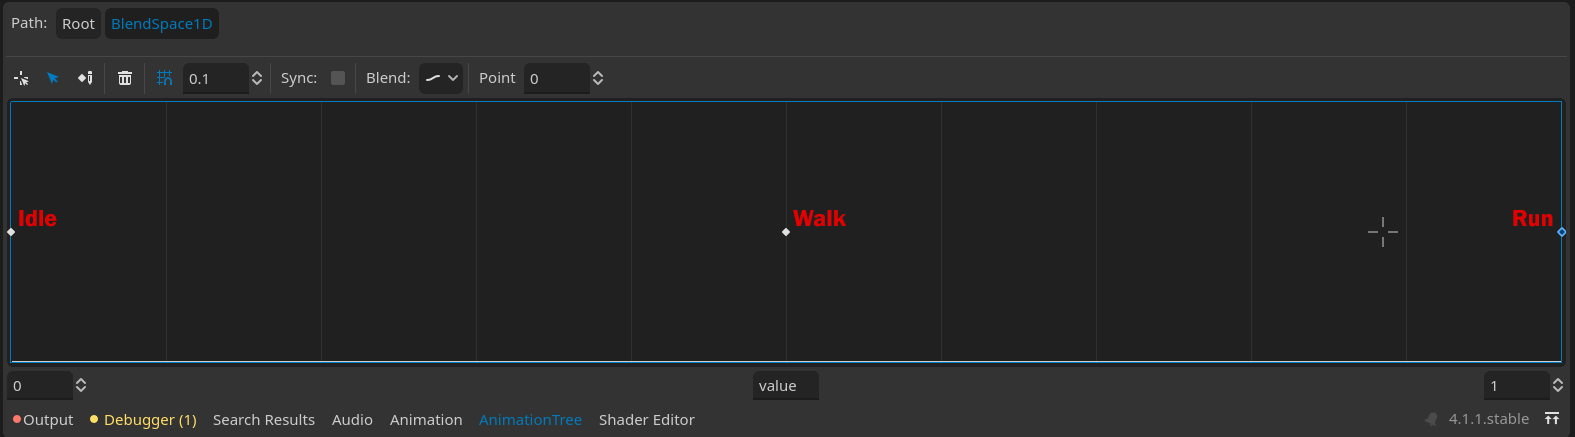The image size is (1575, 437).
Task: Choose the create points tool
Action: coord(85,78)
